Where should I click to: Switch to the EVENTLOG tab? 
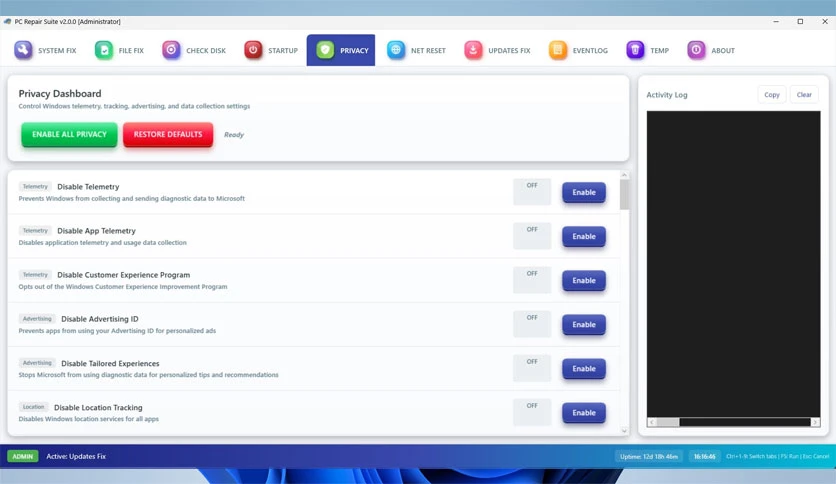tap(578, 50)
